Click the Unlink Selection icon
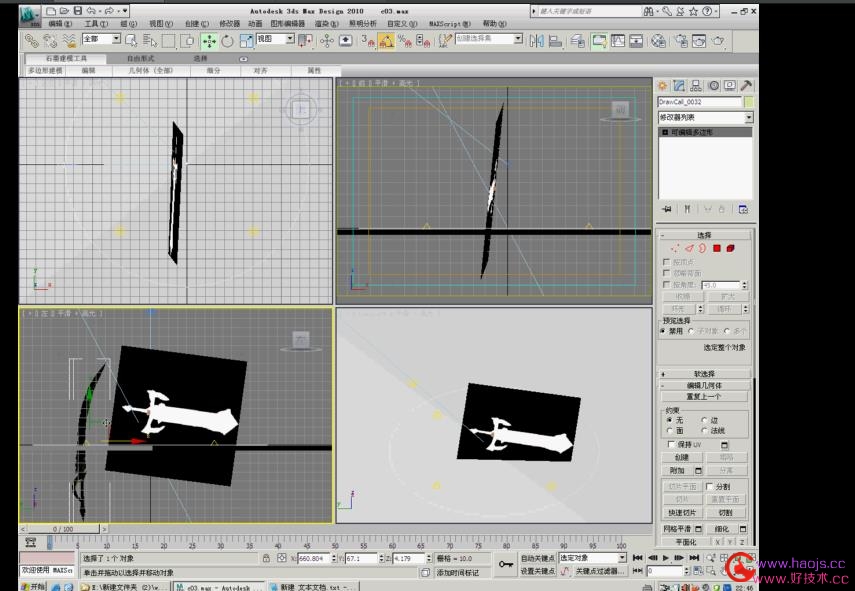 point(50,41)
